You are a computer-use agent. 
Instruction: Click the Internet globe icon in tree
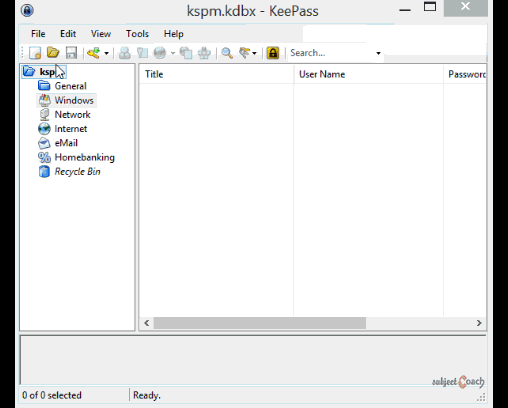pos(44,129)
